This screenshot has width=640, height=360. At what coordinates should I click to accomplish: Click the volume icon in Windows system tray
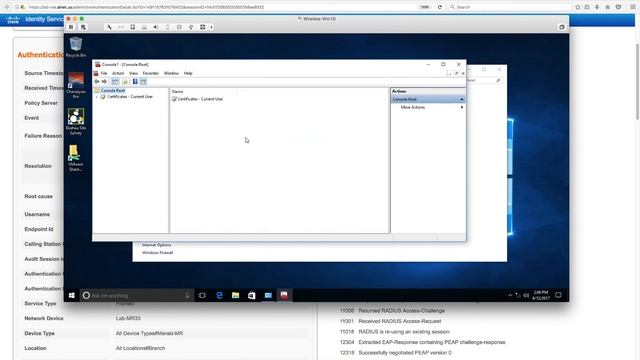pos(526,295)
